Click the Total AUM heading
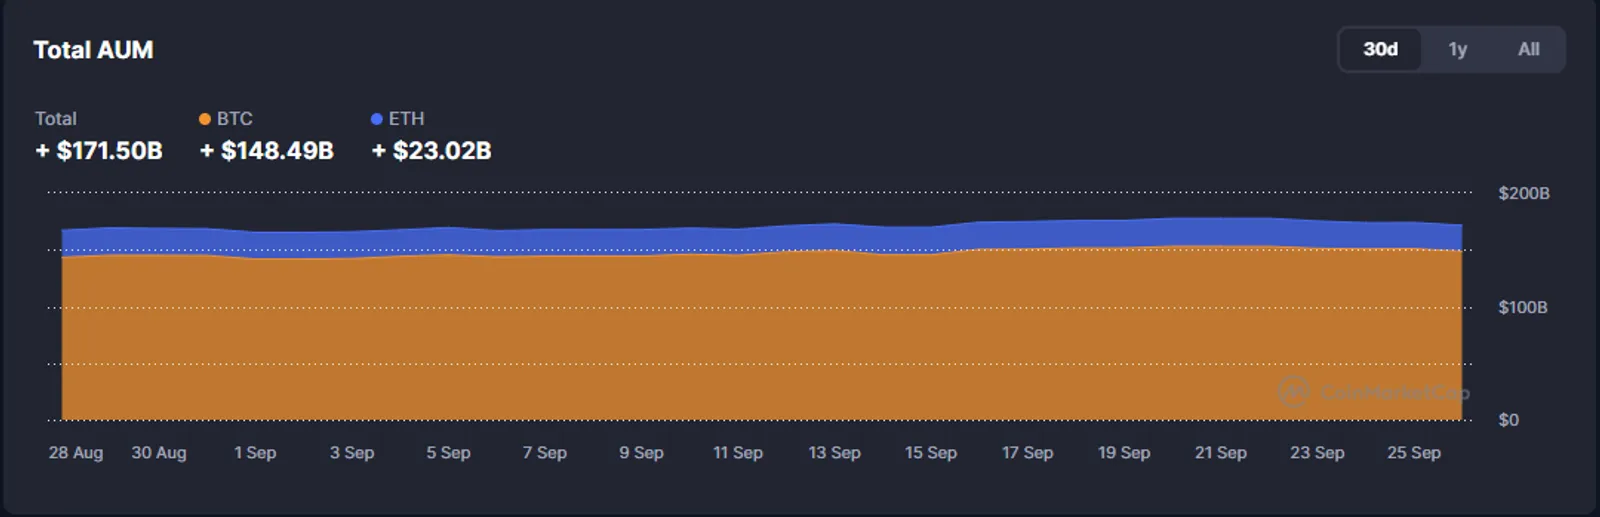The image size is (1600, 517). point(93,50)
